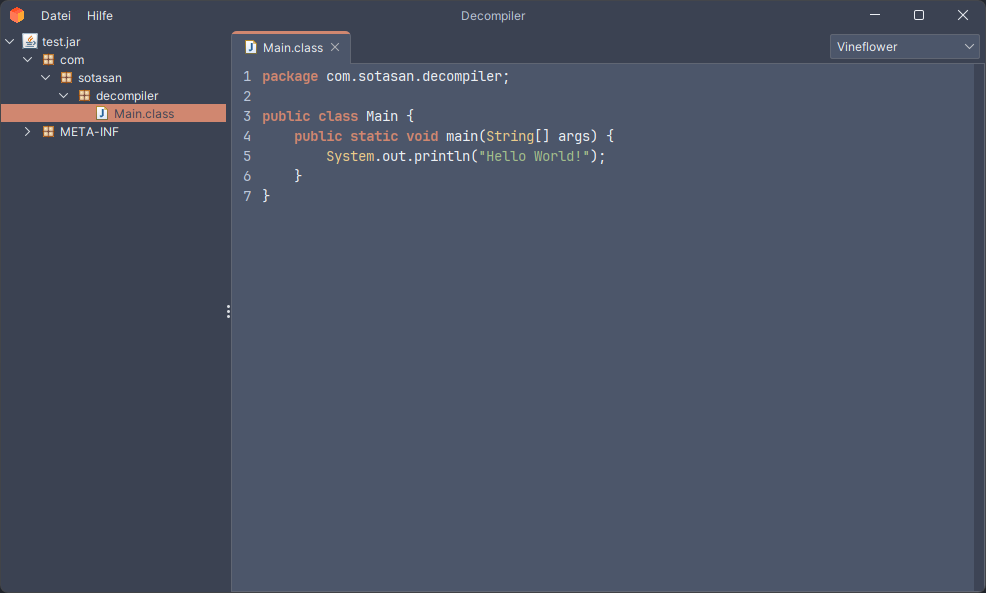Collapse the com package node
This screenshot has height=593, width=986.
pos(28,60)
